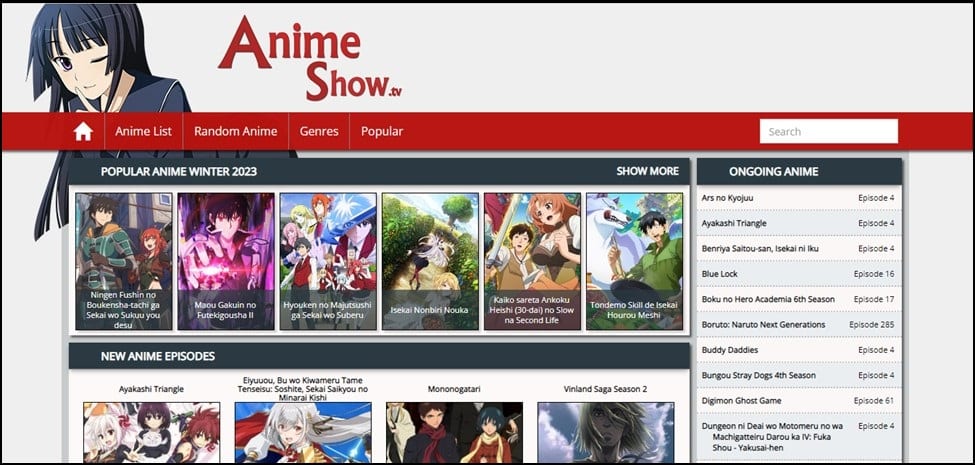Screen dimensions: 975x465
Task: Go to the Home icon in navbar
Action: pos(83,131)
